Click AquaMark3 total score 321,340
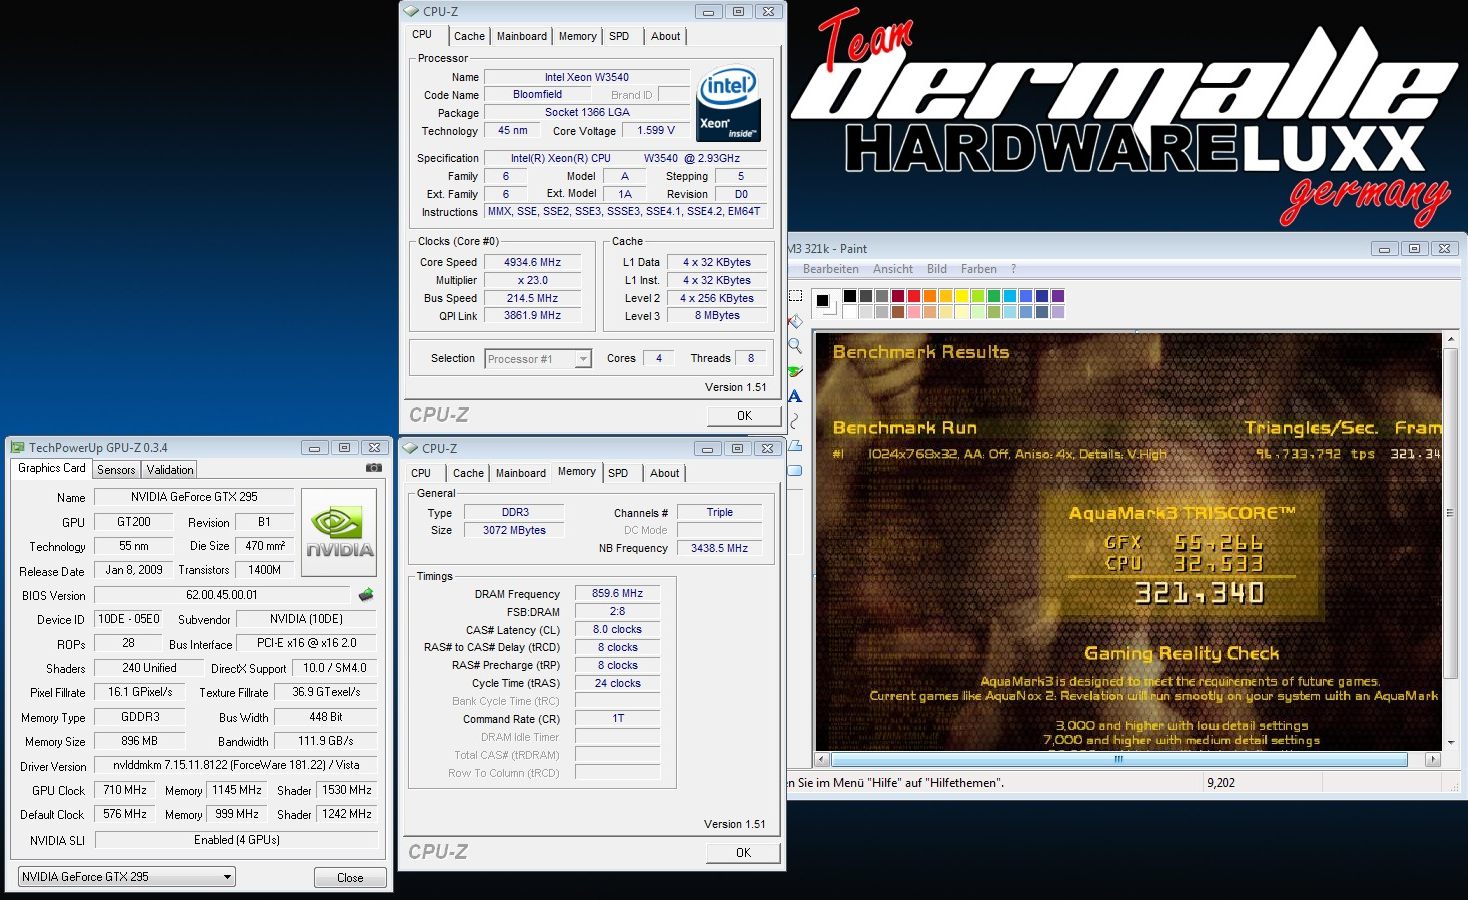The width and height of the screenshot is (1468, 900). [x=1199, y=594]
